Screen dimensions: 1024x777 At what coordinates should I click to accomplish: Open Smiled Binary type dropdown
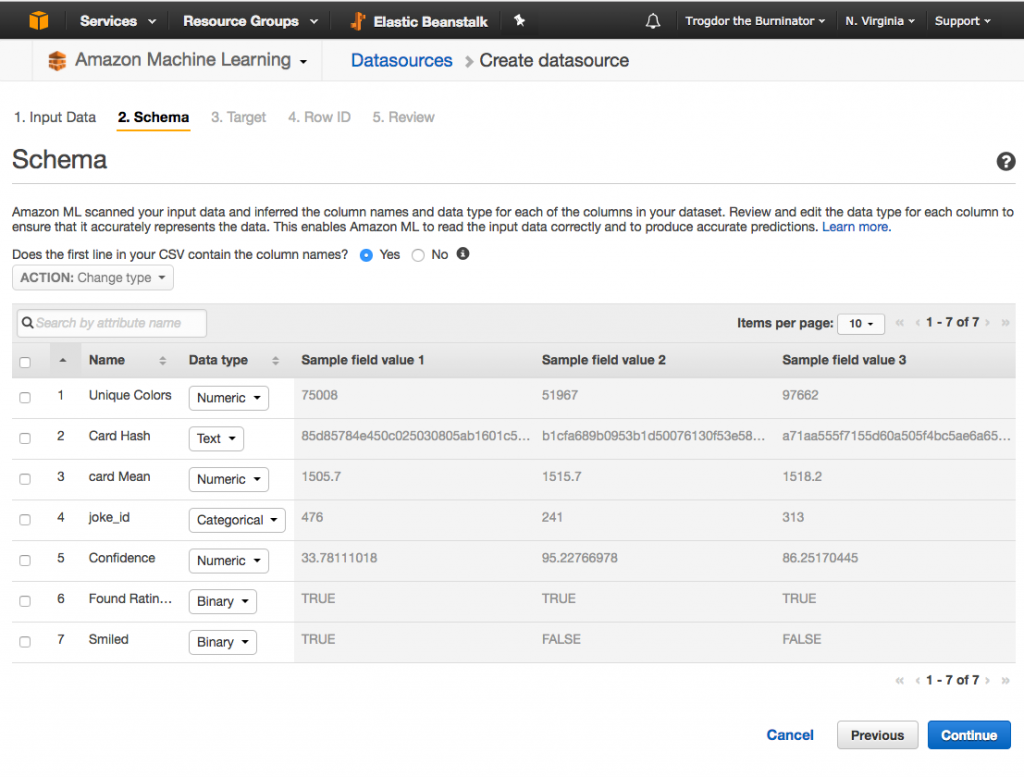pyautogui.click(x=223, y=642)
